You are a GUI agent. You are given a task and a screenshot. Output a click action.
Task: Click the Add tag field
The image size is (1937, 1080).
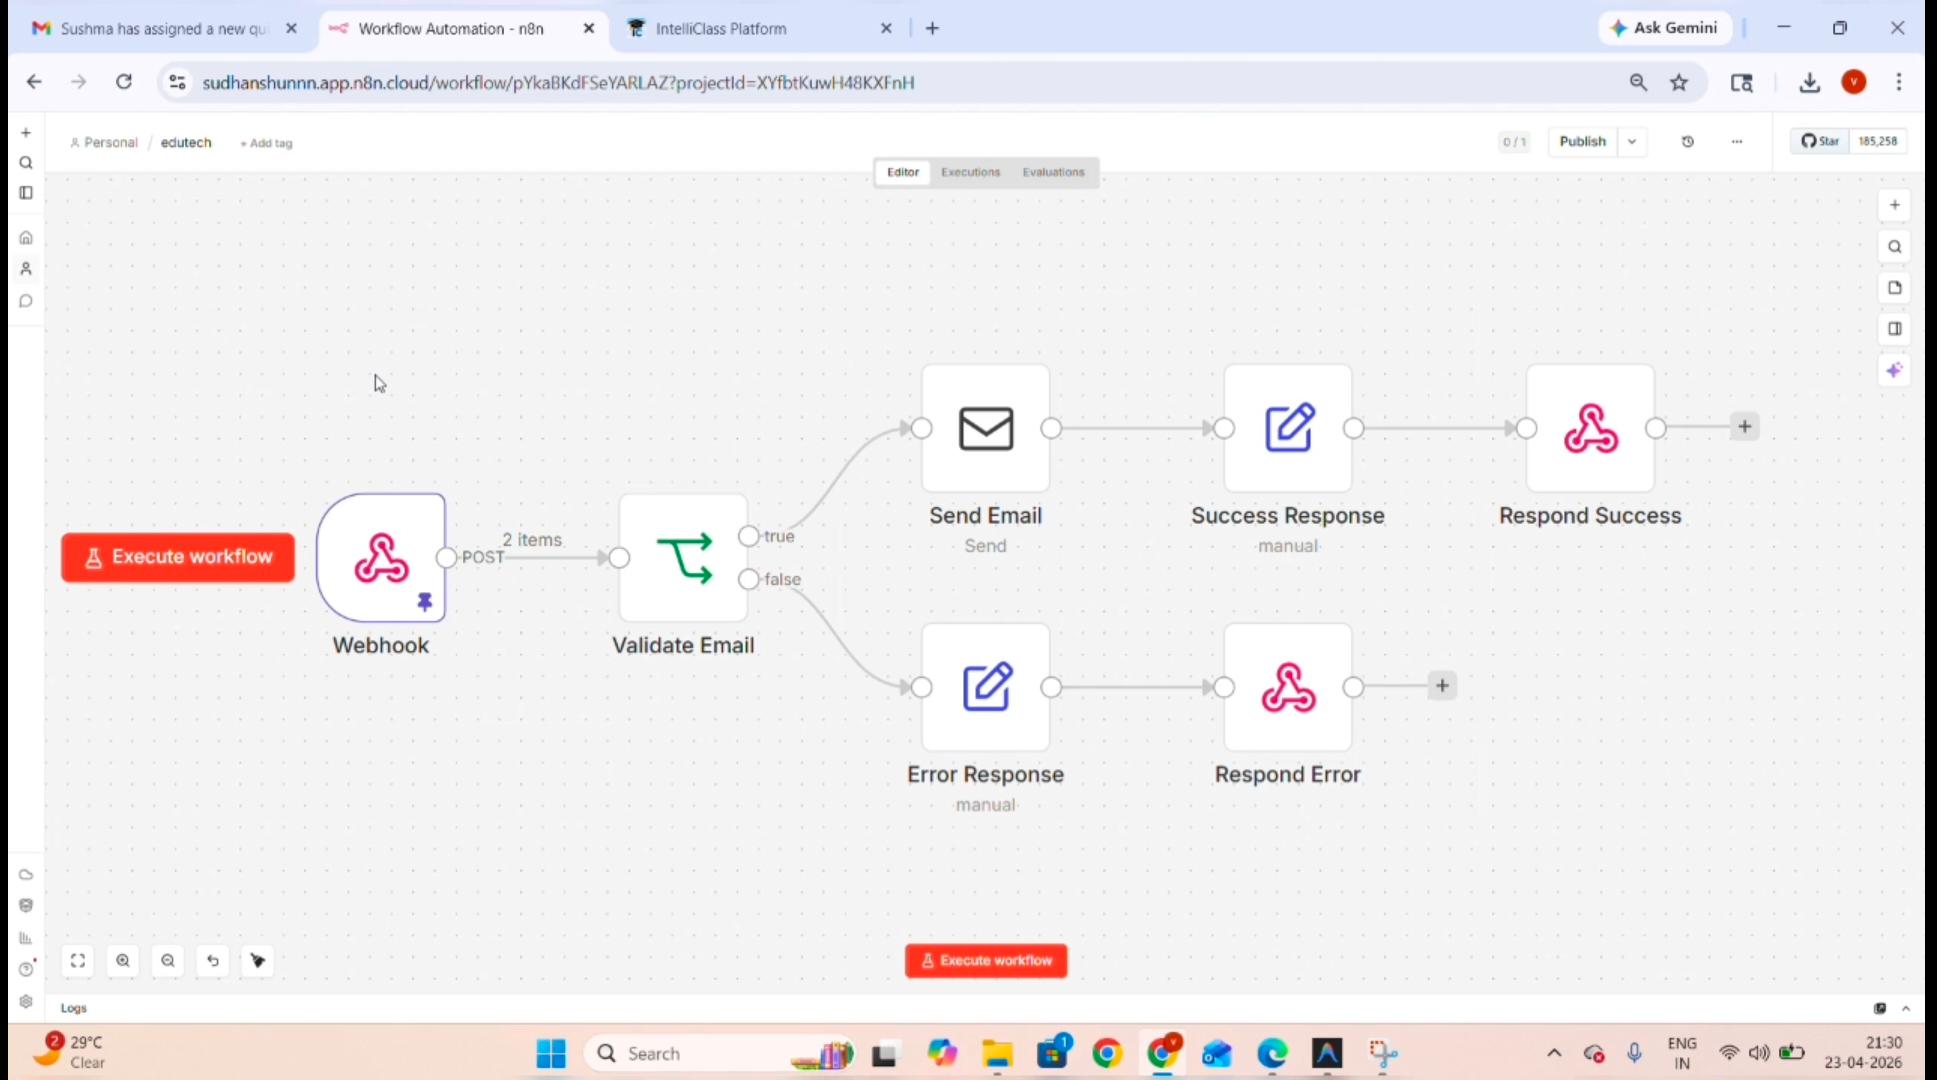click(x=266, y=143)
